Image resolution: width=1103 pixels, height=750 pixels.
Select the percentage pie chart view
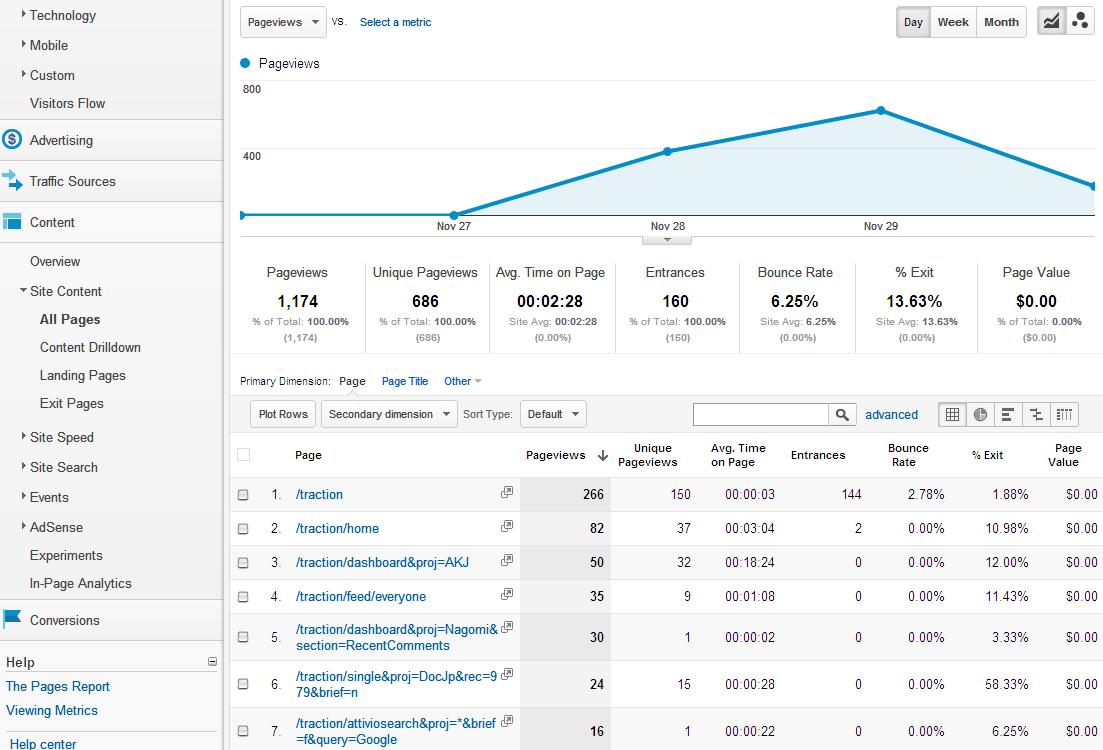pyautogui.click(x=980, y=414)
